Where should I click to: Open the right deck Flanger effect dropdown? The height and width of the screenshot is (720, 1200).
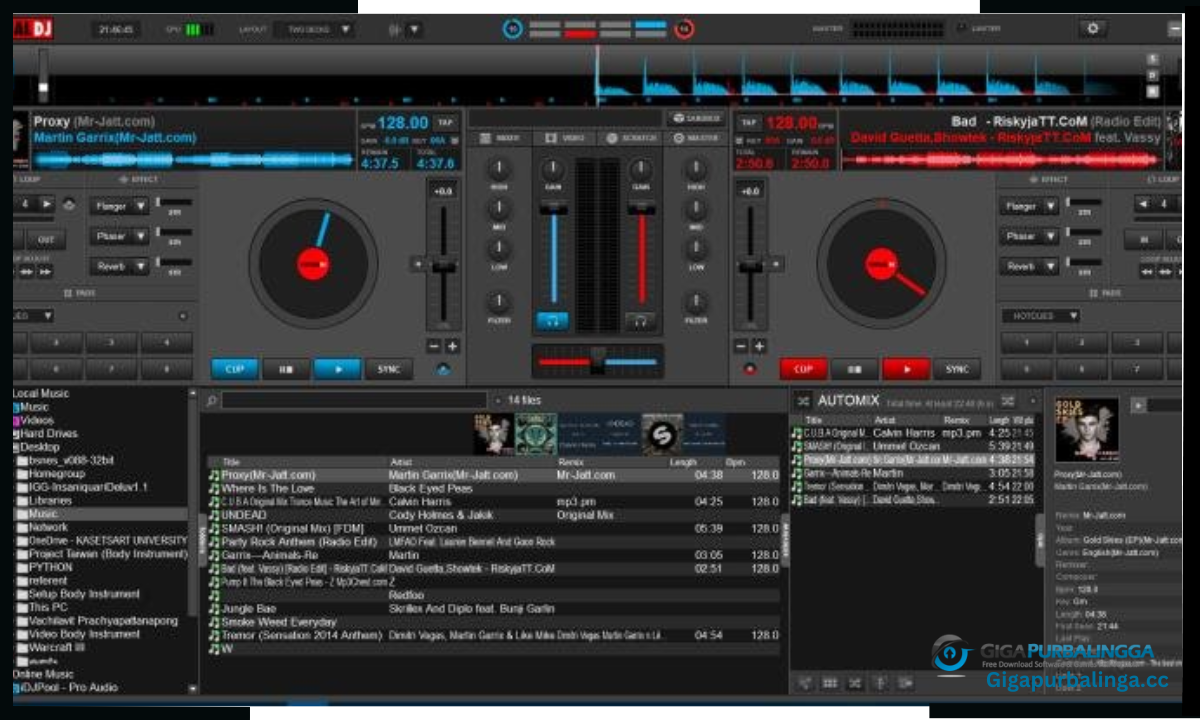point(1028,206)
